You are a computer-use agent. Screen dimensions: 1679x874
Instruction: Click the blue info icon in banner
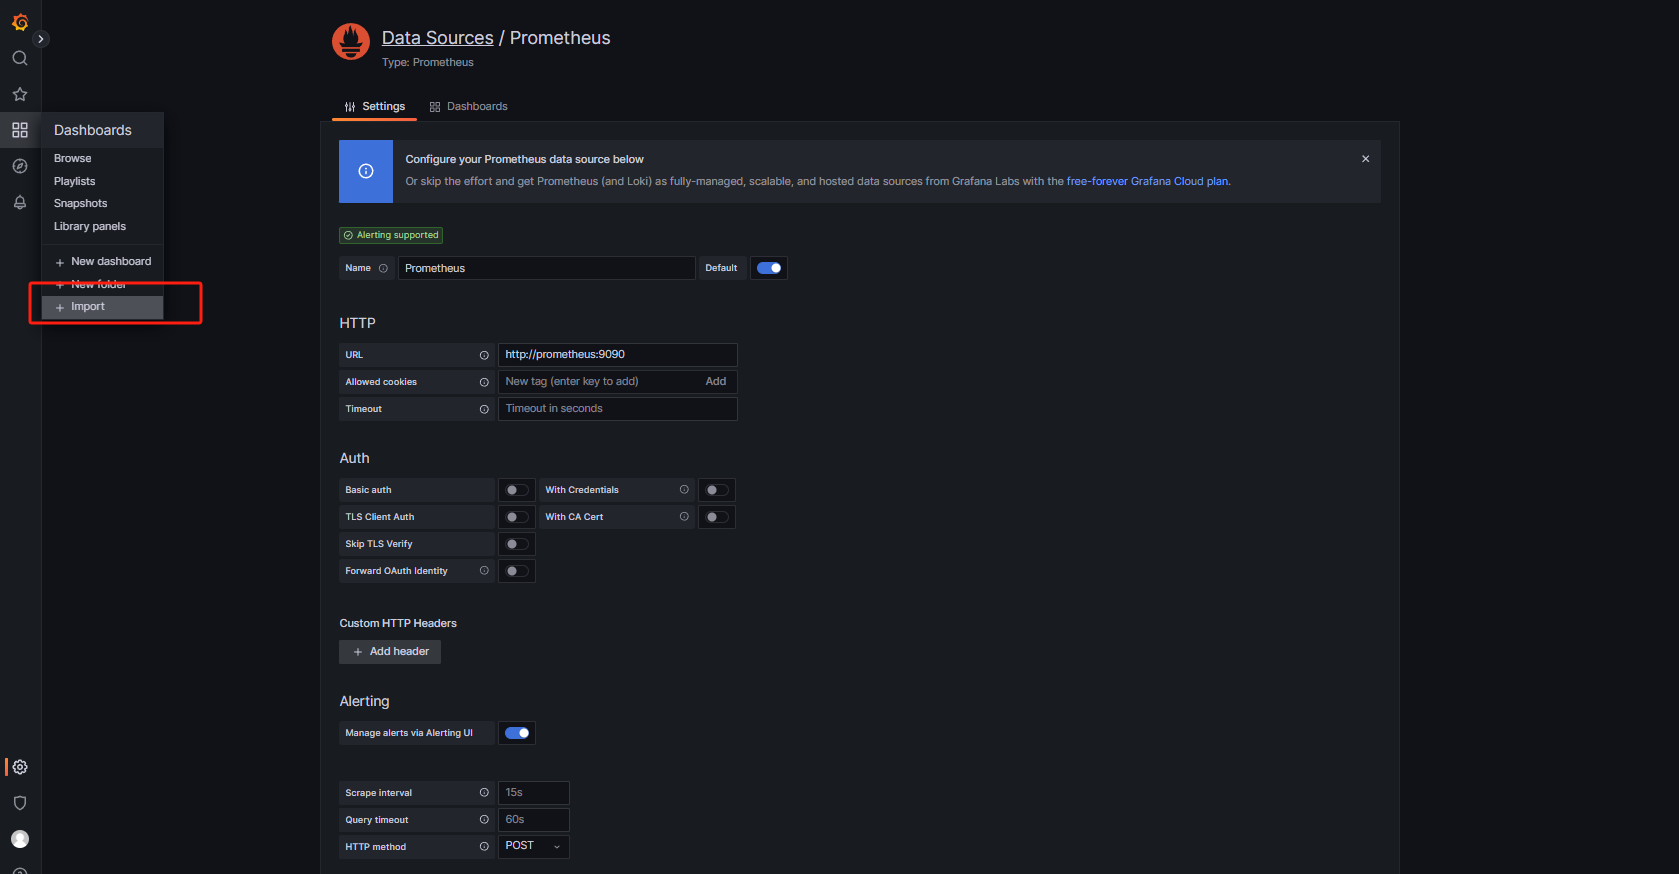pyautogui.click(x=366, y=171)
